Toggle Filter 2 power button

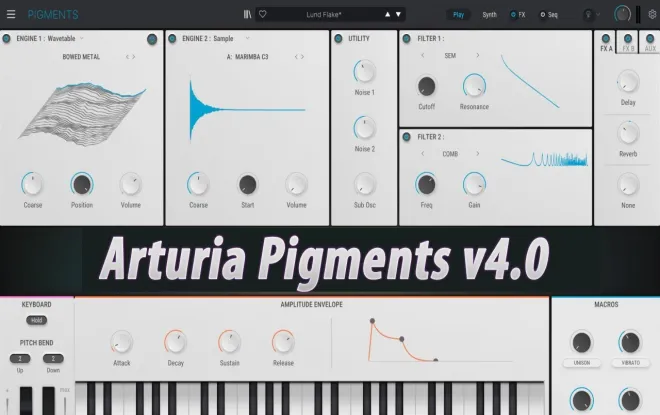click(406, 137)
